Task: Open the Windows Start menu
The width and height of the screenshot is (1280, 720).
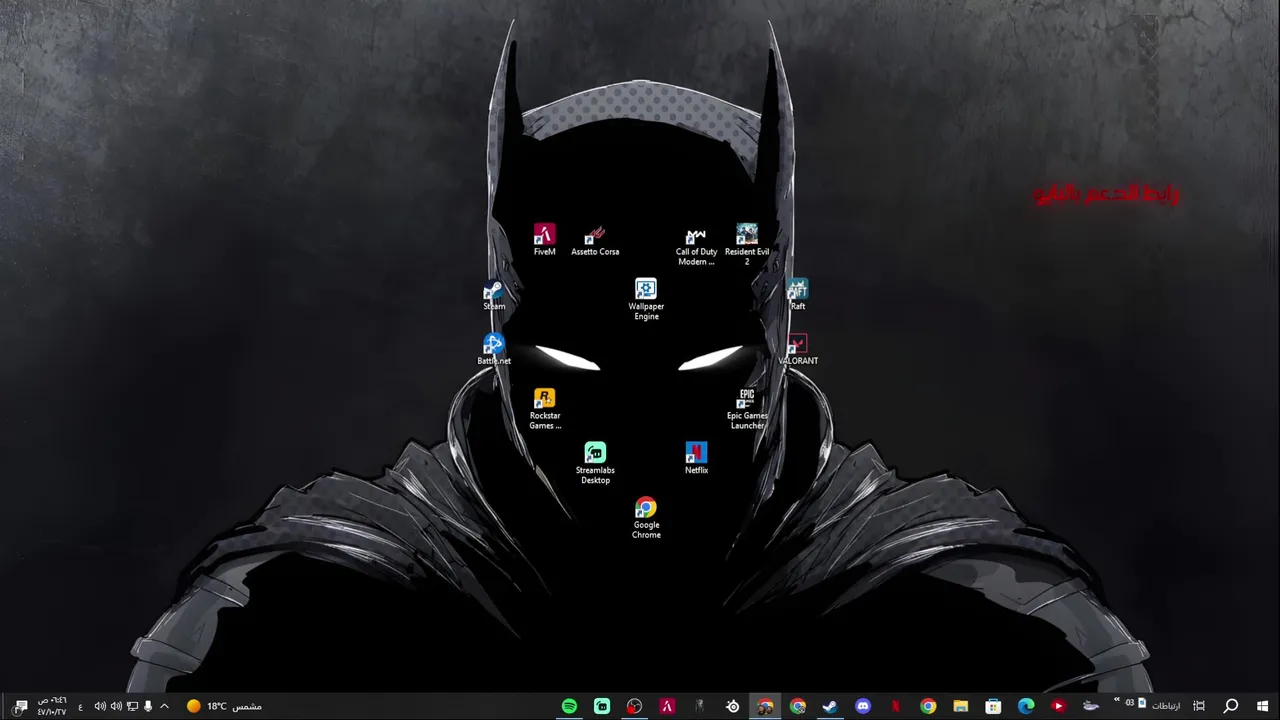Action: click(x=1263, y=706)
